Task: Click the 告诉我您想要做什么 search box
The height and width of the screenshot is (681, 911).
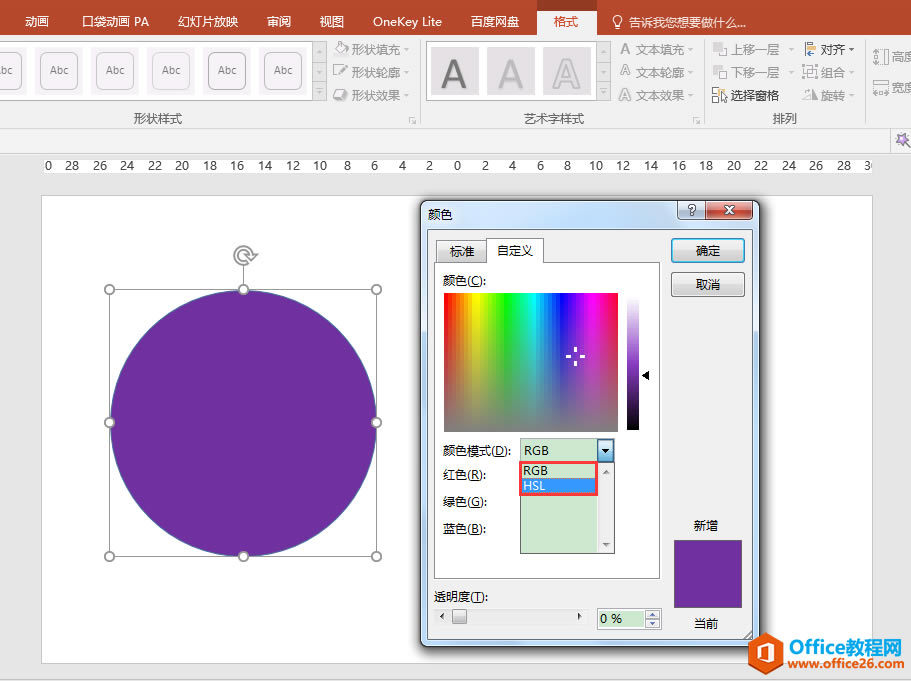Action: point(687,22)
